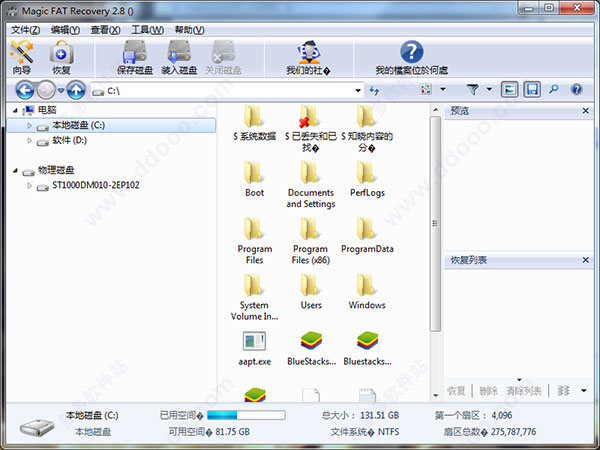The image size is (600, 450).
Task: Click the 保存磁盘 save disk icon
Action: point(135,57)
